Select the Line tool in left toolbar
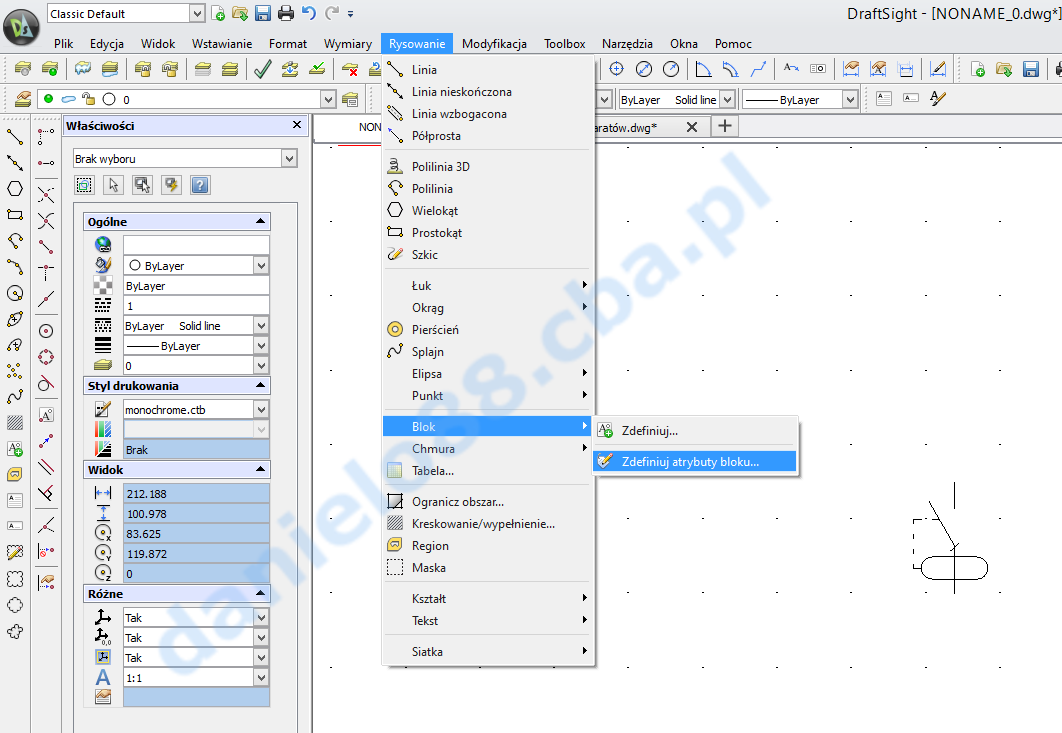The height and width of the screenshot is (733, 1062). pos(15,137)
